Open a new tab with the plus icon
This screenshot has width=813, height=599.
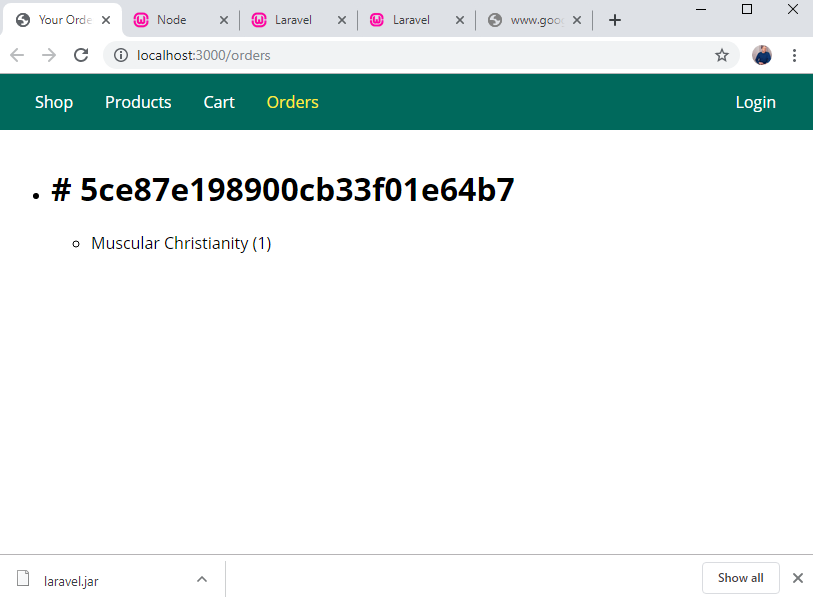[615, 20]
